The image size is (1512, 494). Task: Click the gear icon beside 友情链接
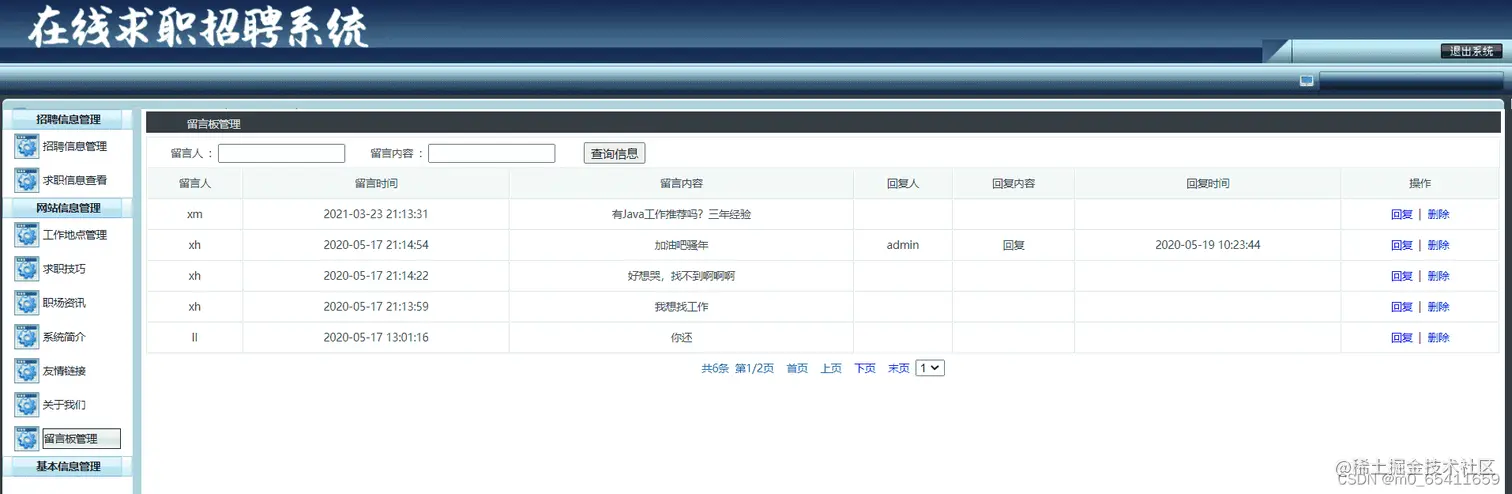(27, 371)
